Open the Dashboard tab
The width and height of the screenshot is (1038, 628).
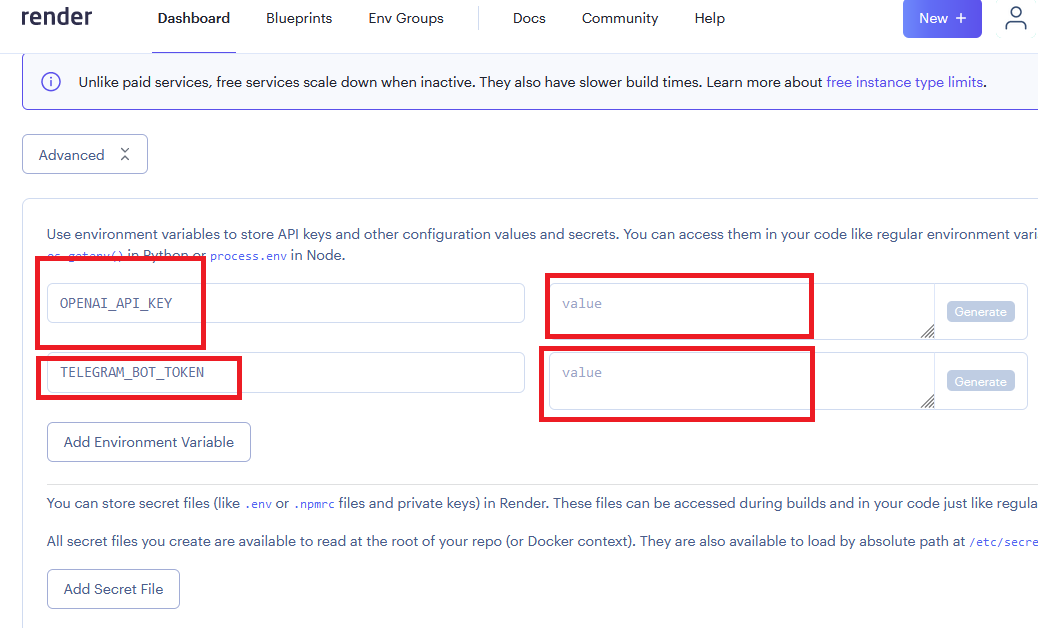pos(194,19)
